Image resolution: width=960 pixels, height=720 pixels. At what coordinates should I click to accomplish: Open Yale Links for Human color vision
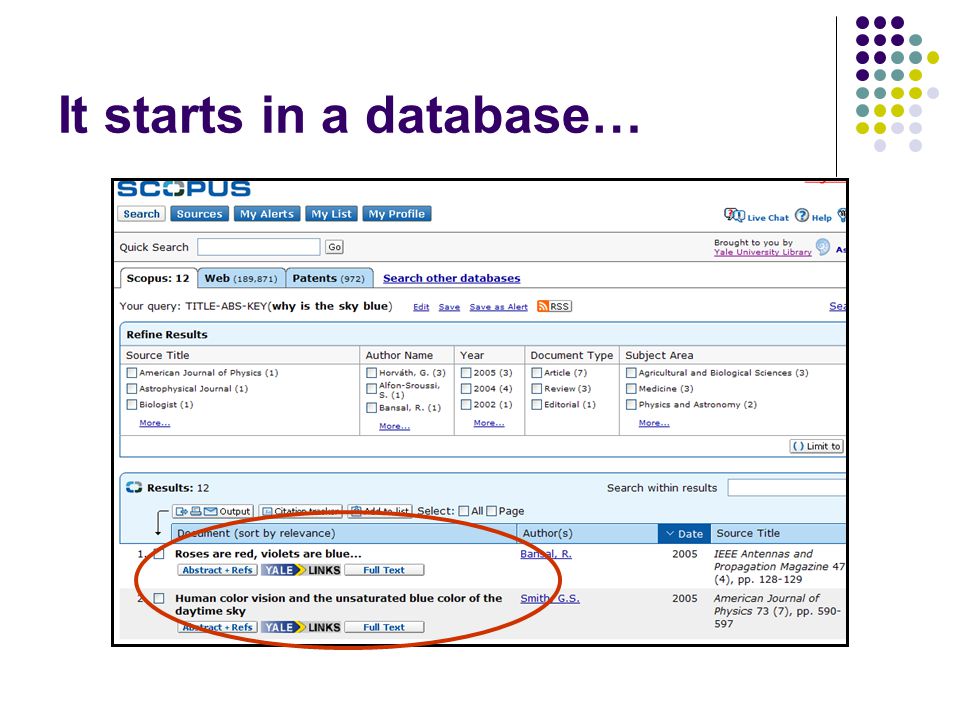click(x=301, y=627)
